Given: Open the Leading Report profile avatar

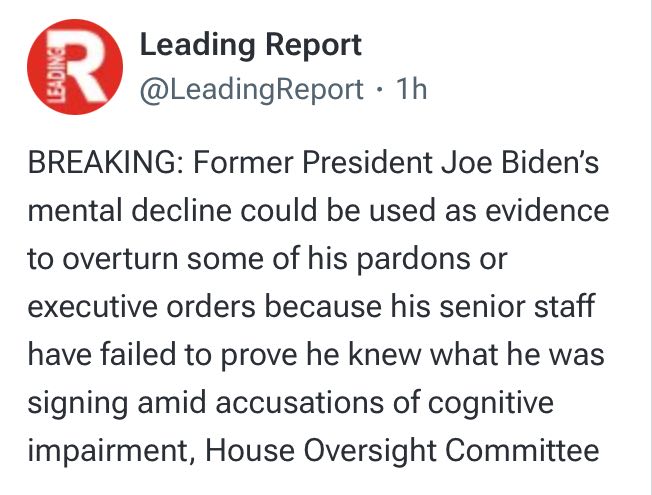Looking at the screenshot, I should [75, 67].
